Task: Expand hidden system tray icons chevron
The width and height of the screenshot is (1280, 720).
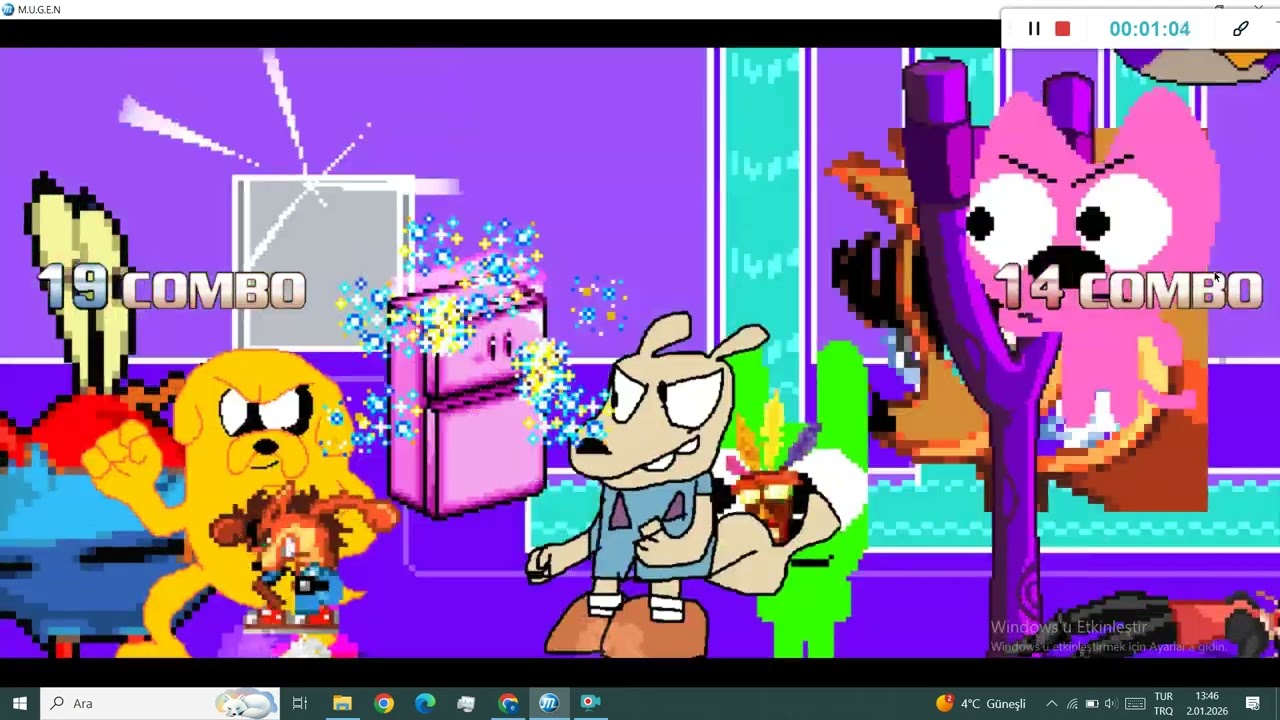Action: pyautogui.click(x=1051, y=703)
